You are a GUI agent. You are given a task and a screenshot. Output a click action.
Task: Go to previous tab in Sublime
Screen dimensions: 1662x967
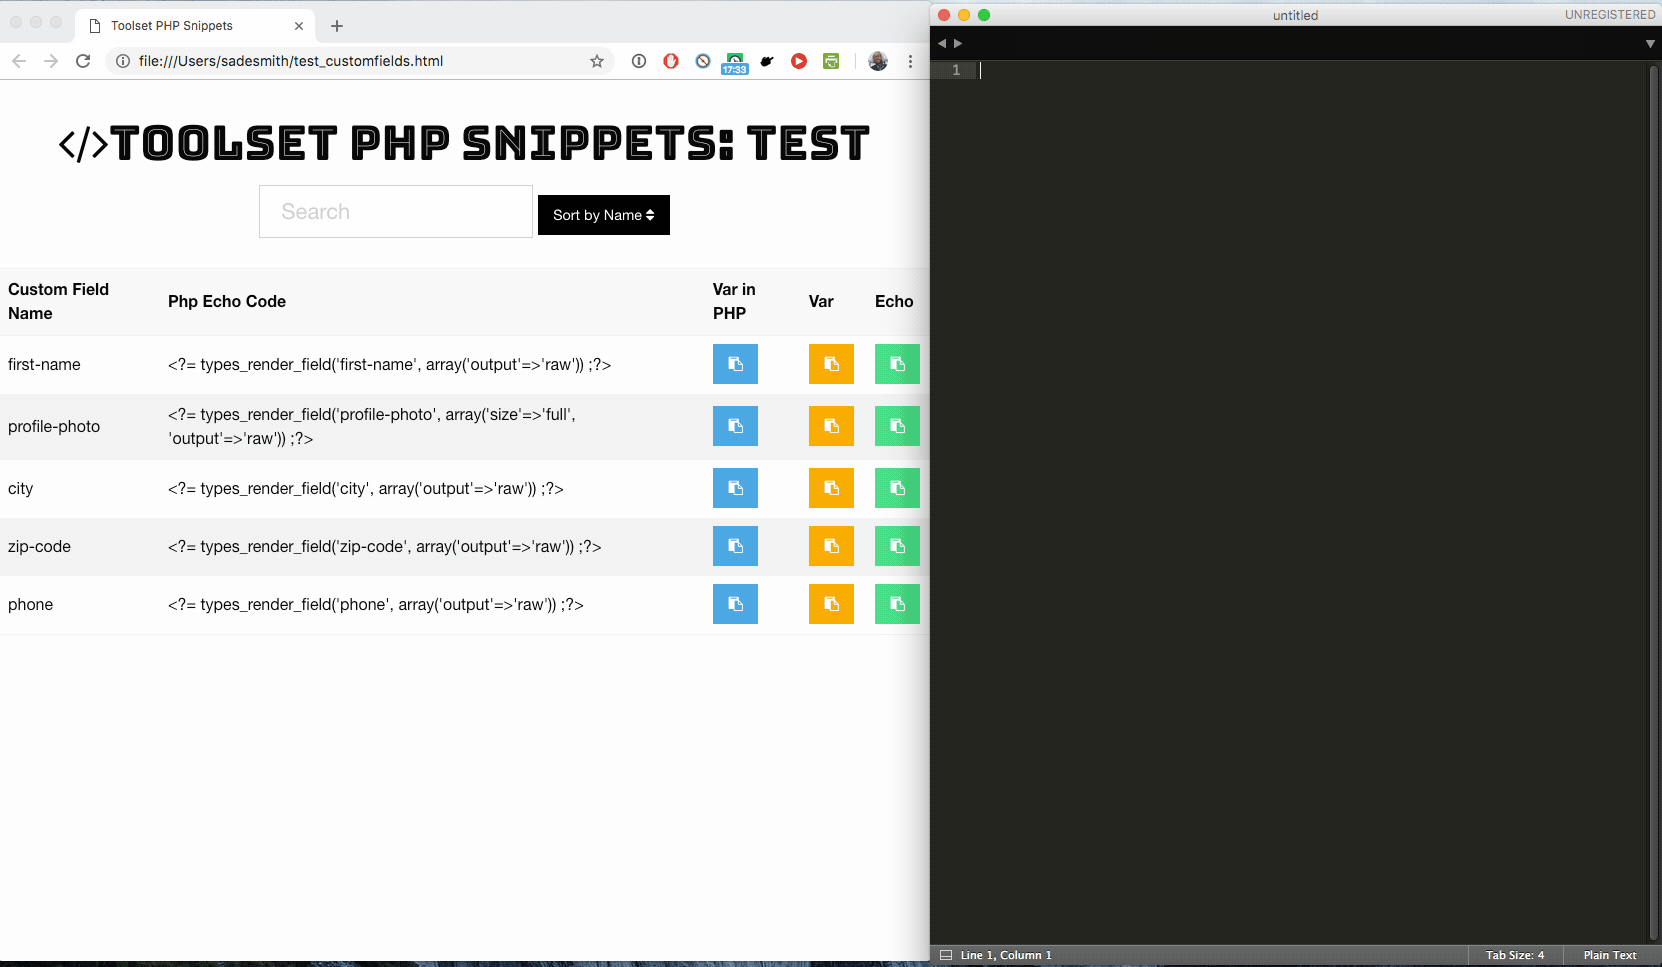942,43
